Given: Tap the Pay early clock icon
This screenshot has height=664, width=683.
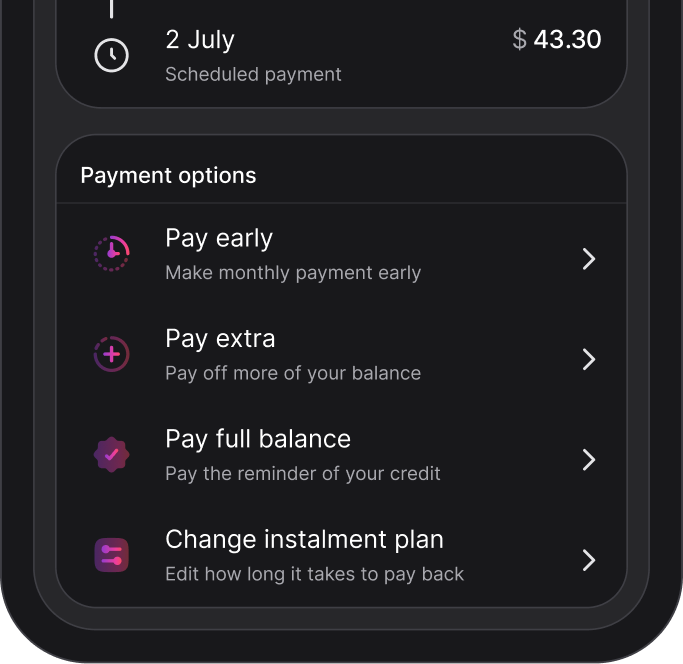Looking at the screenshot, I should click(x=111, y=254).
